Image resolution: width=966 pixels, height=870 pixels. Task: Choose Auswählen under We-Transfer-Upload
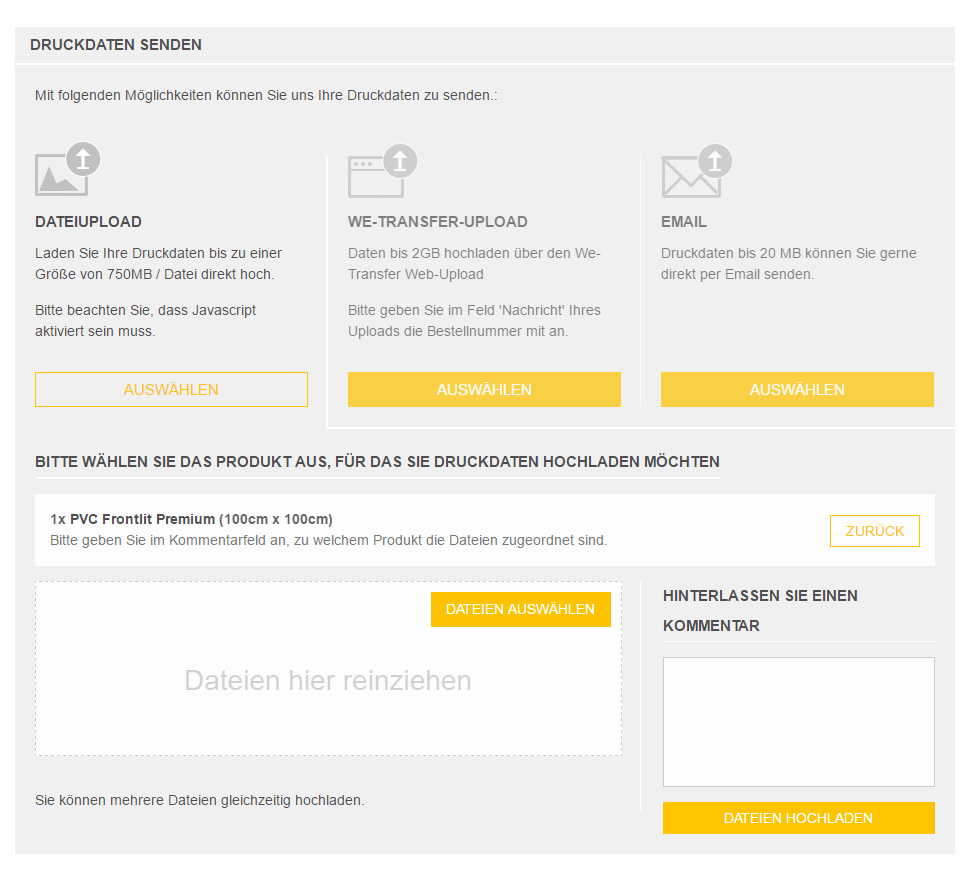(484, 389)
